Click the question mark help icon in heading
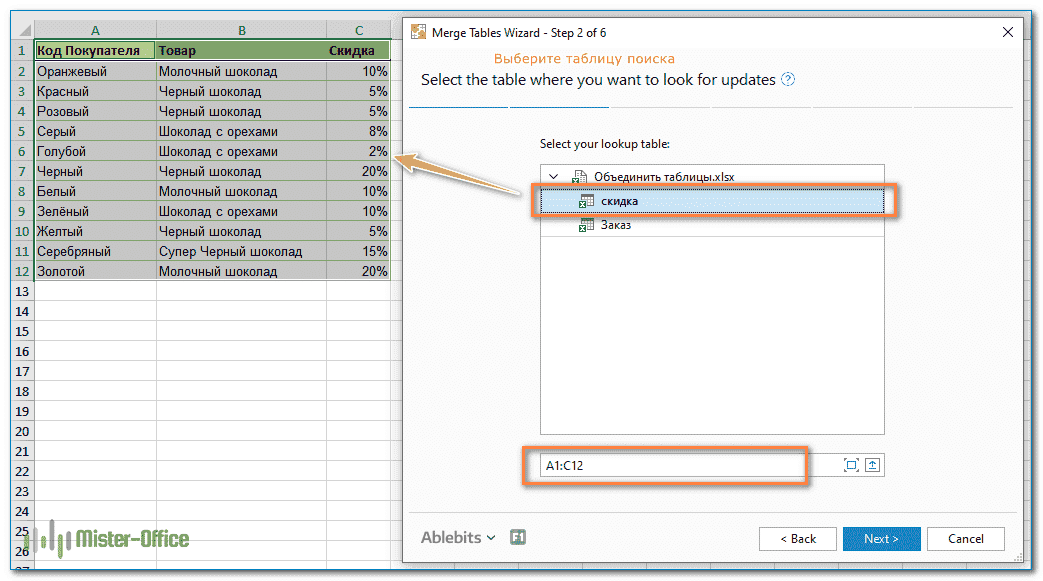1043x581 pixels. (789, 80)
